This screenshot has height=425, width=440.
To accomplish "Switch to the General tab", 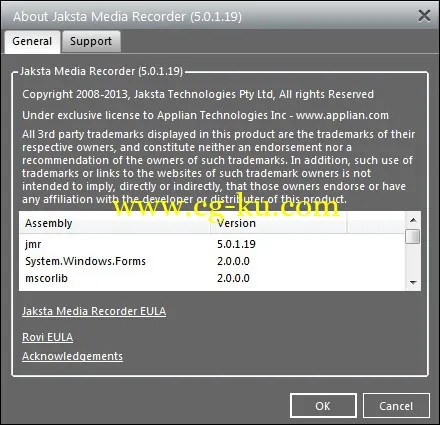I will (x=32, y=42).
